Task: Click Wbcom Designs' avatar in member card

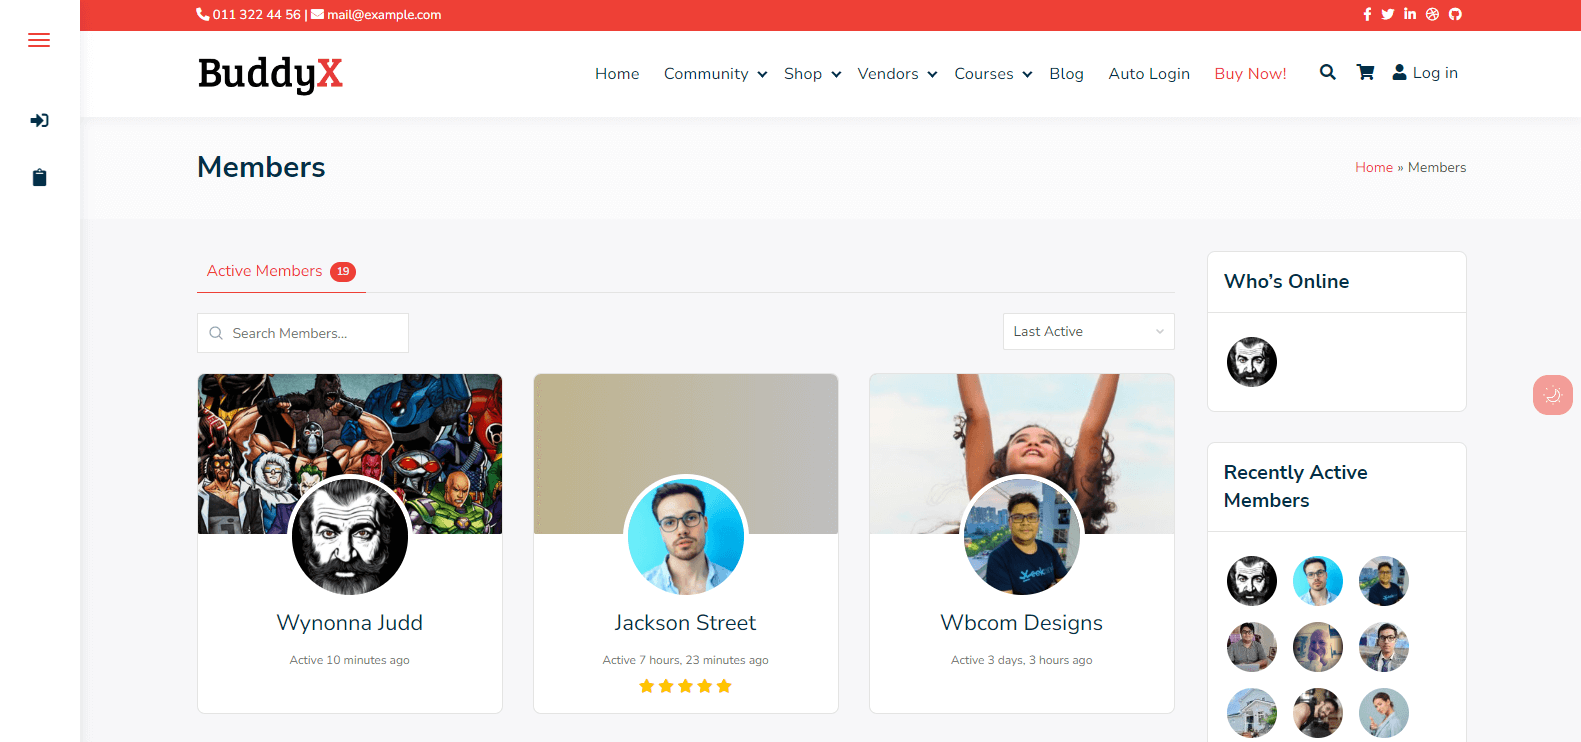Action: tap(1022, 536)
